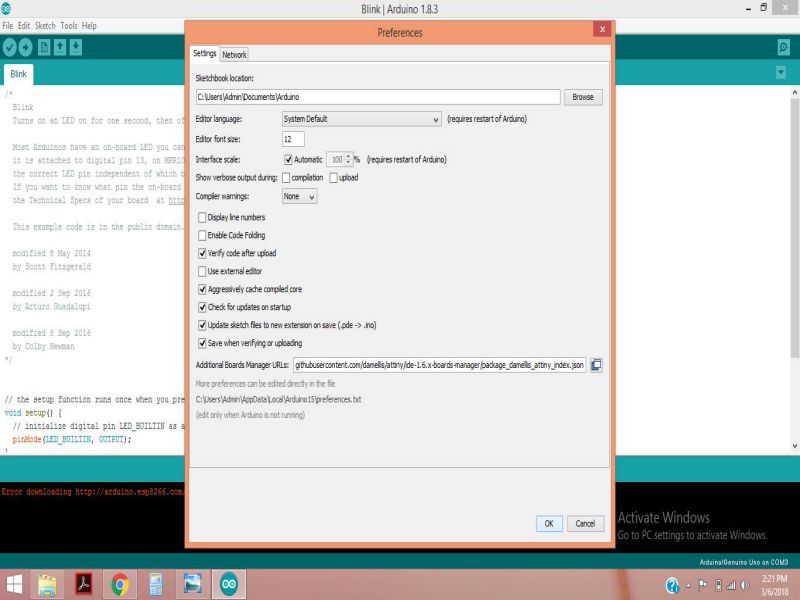The height and width of the screenshot is (600, 800).
Task: Open the File menu
Action: point(8,26)
